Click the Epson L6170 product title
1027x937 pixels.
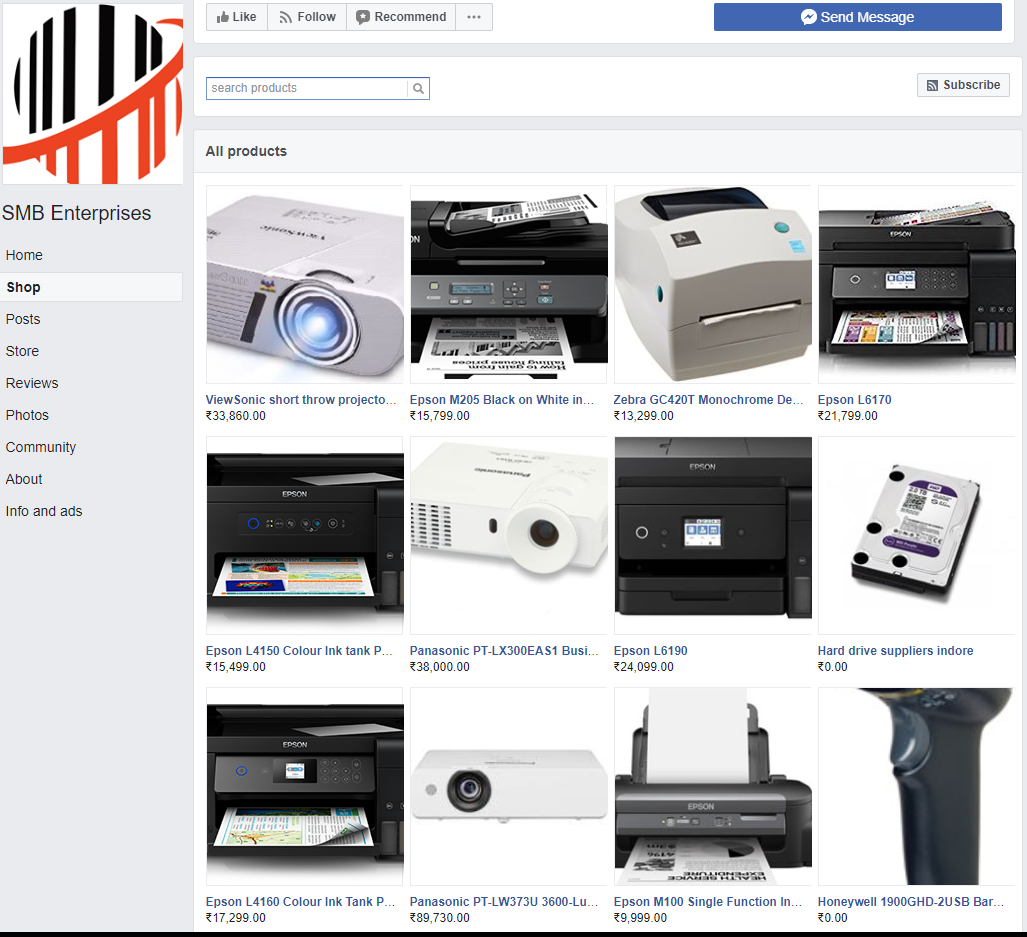point(855,400)
